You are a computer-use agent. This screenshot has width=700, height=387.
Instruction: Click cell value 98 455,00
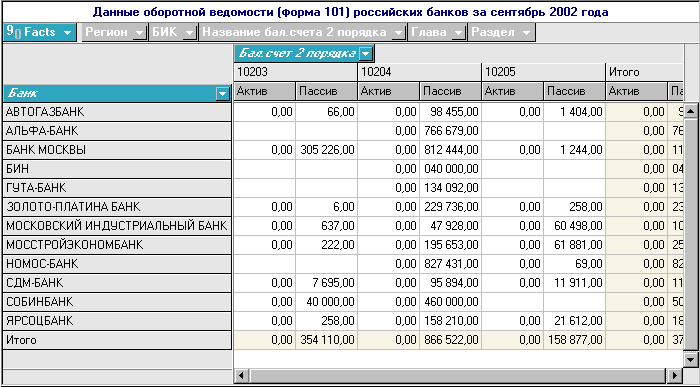point(450,112)
